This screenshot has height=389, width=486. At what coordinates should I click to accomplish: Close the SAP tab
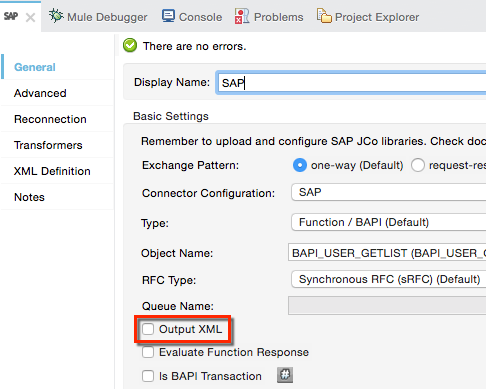30,17
